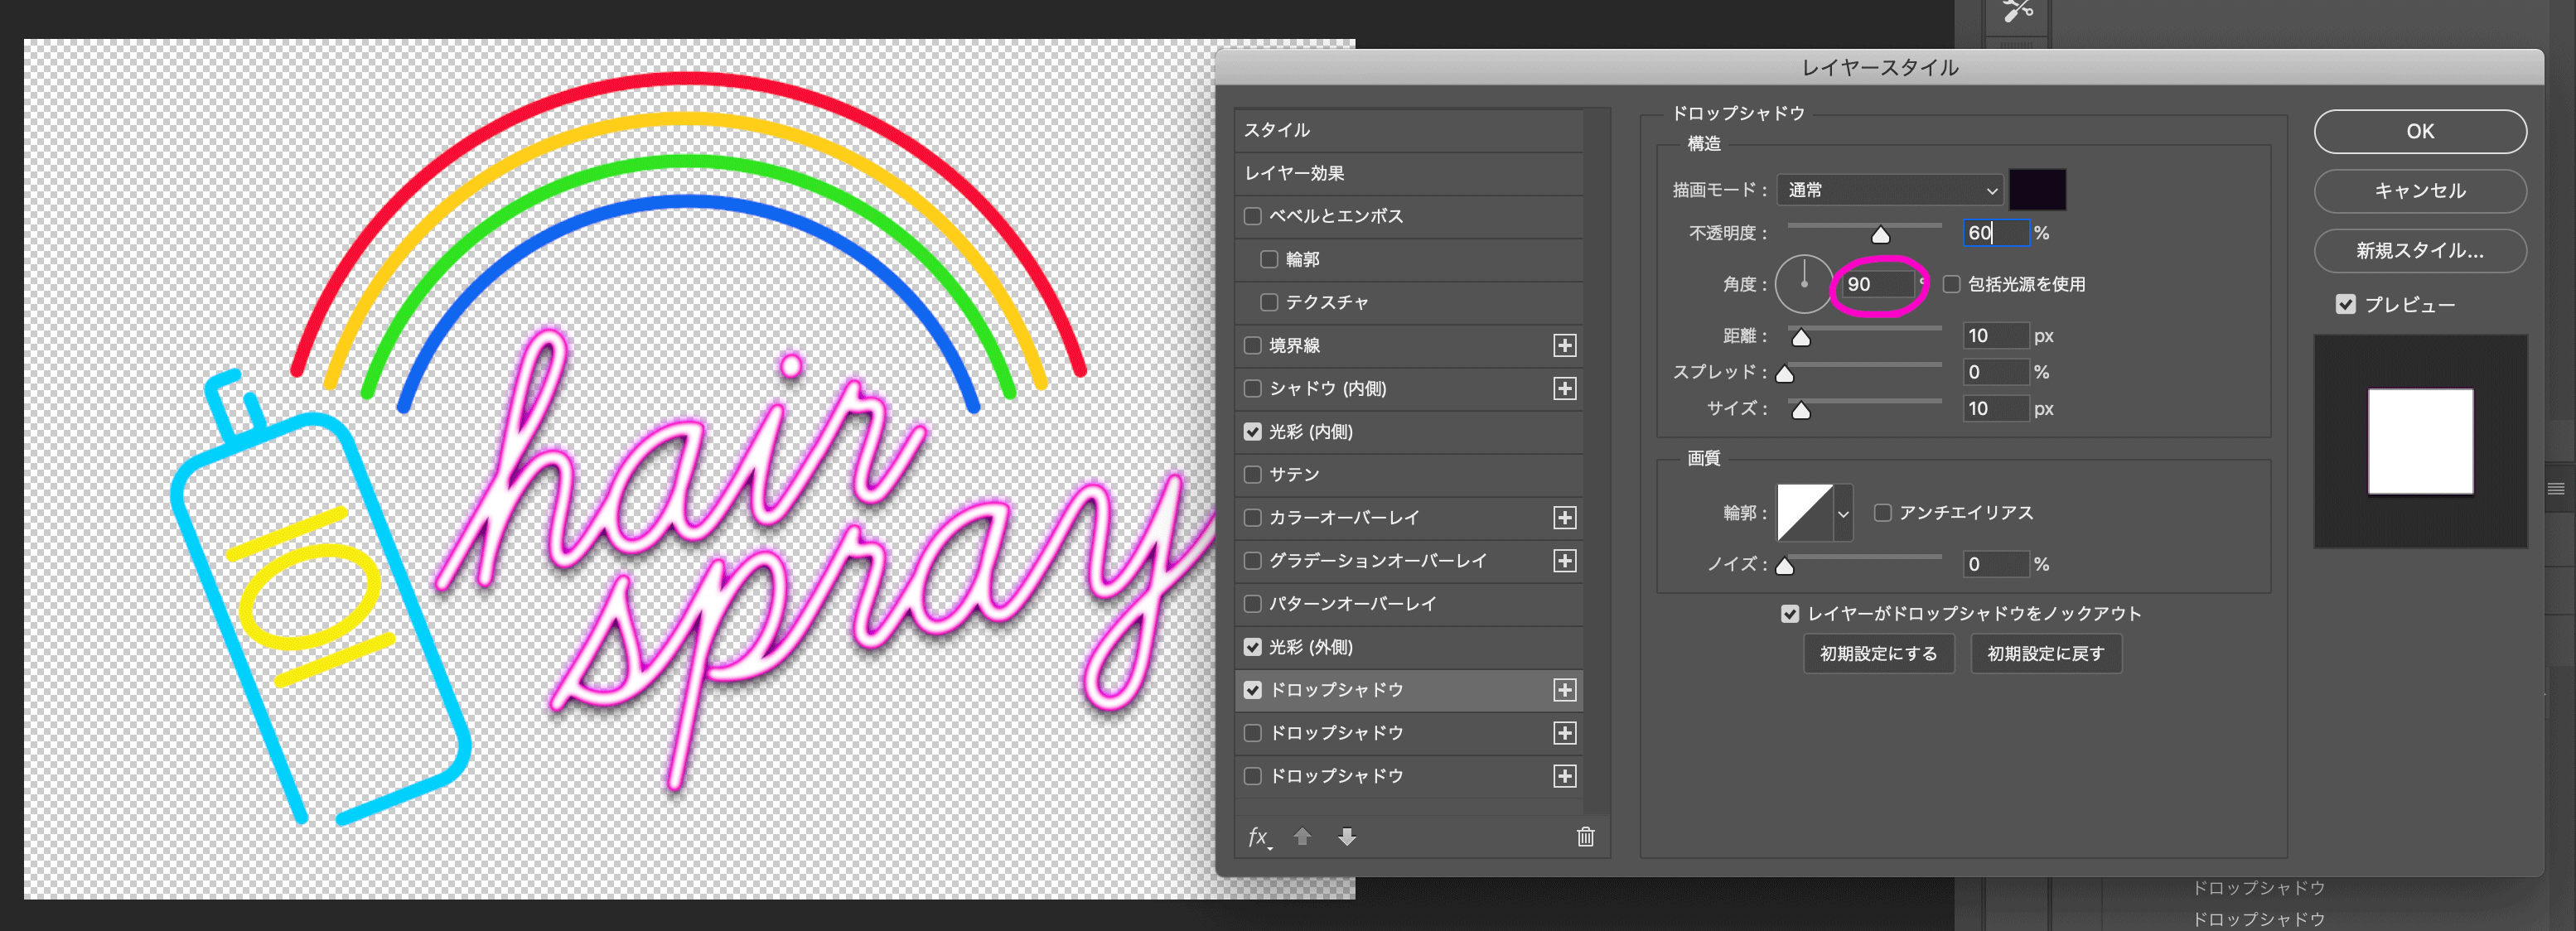
Task: Open the shadow color swatch
Action: click(2037, 190)
